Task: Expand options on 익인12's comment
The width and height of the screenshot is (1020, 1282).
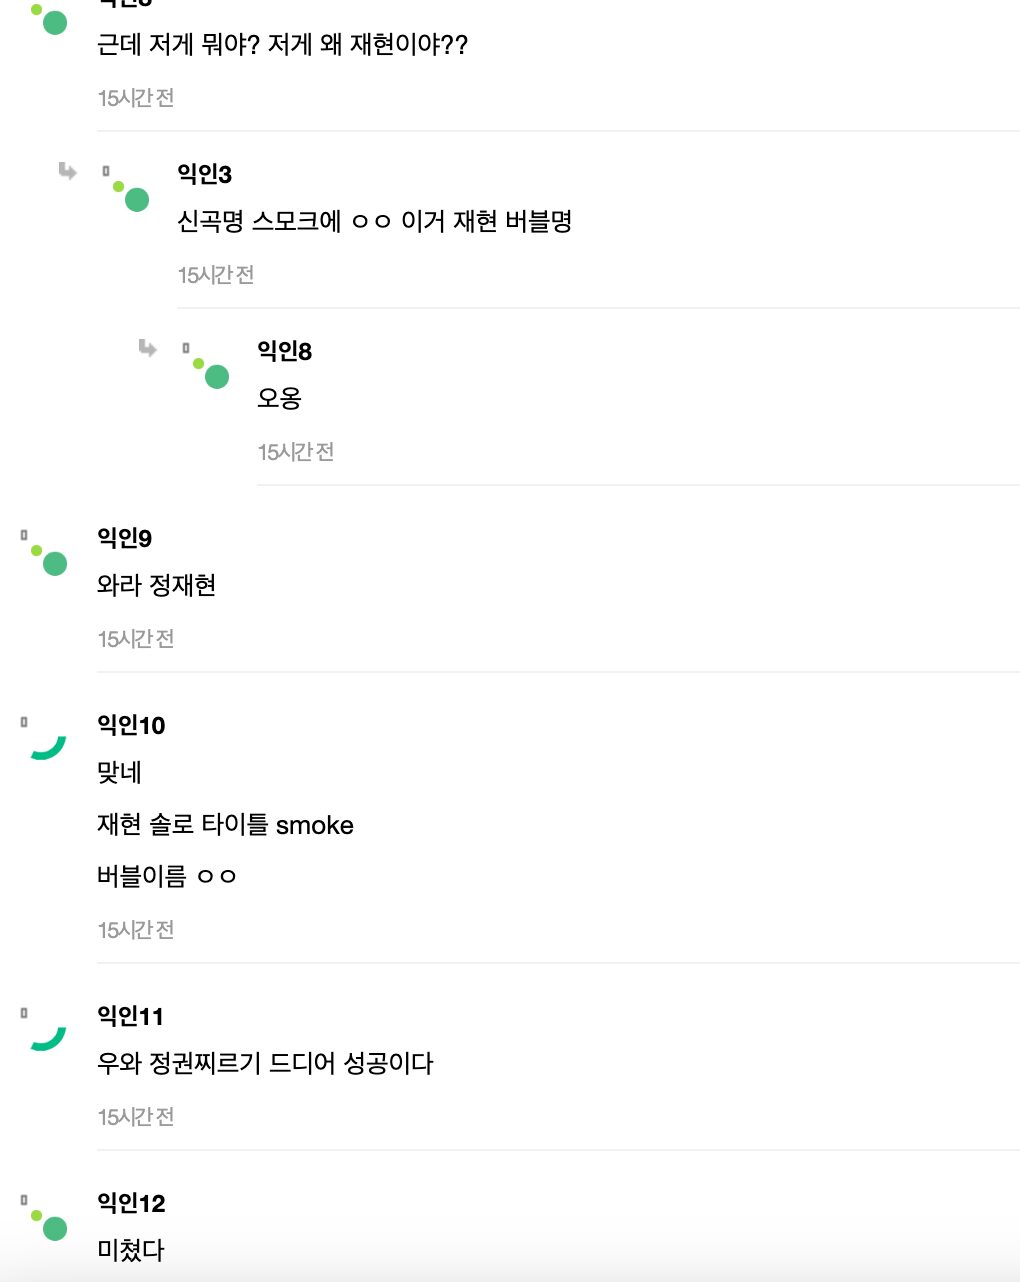Action: (x=24, y=1199)
